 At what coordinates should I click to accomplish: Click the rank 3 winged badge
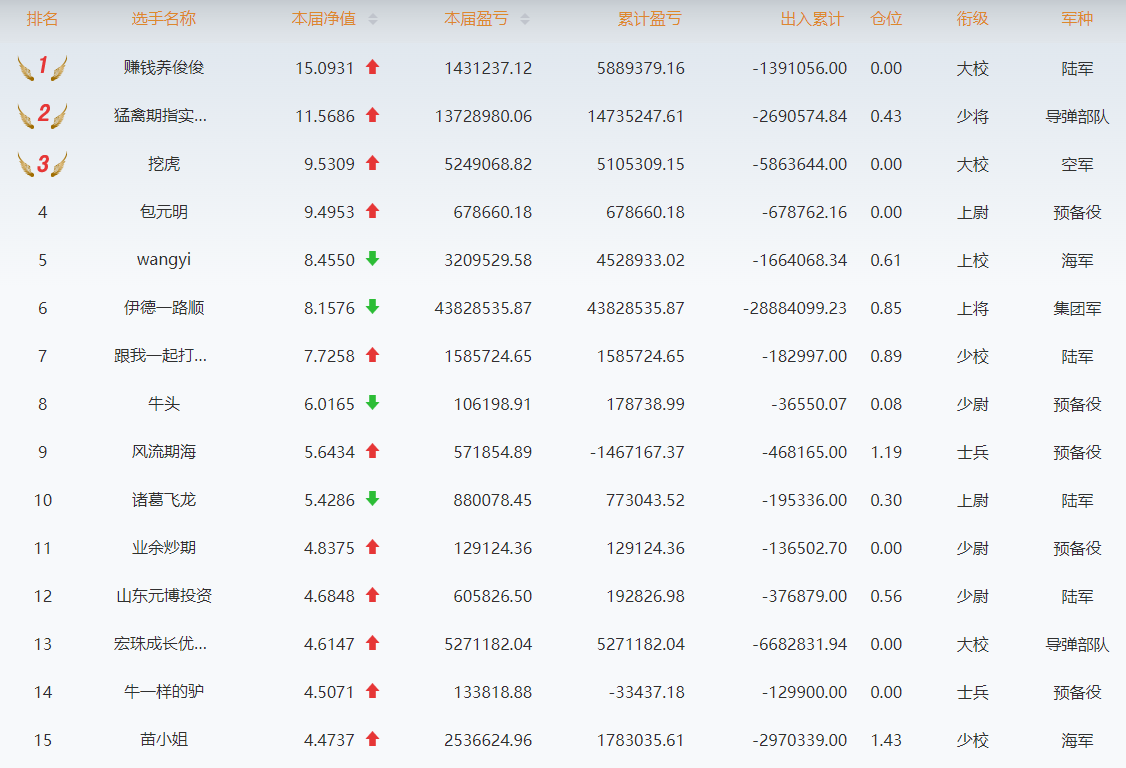(x=42, y=164)
